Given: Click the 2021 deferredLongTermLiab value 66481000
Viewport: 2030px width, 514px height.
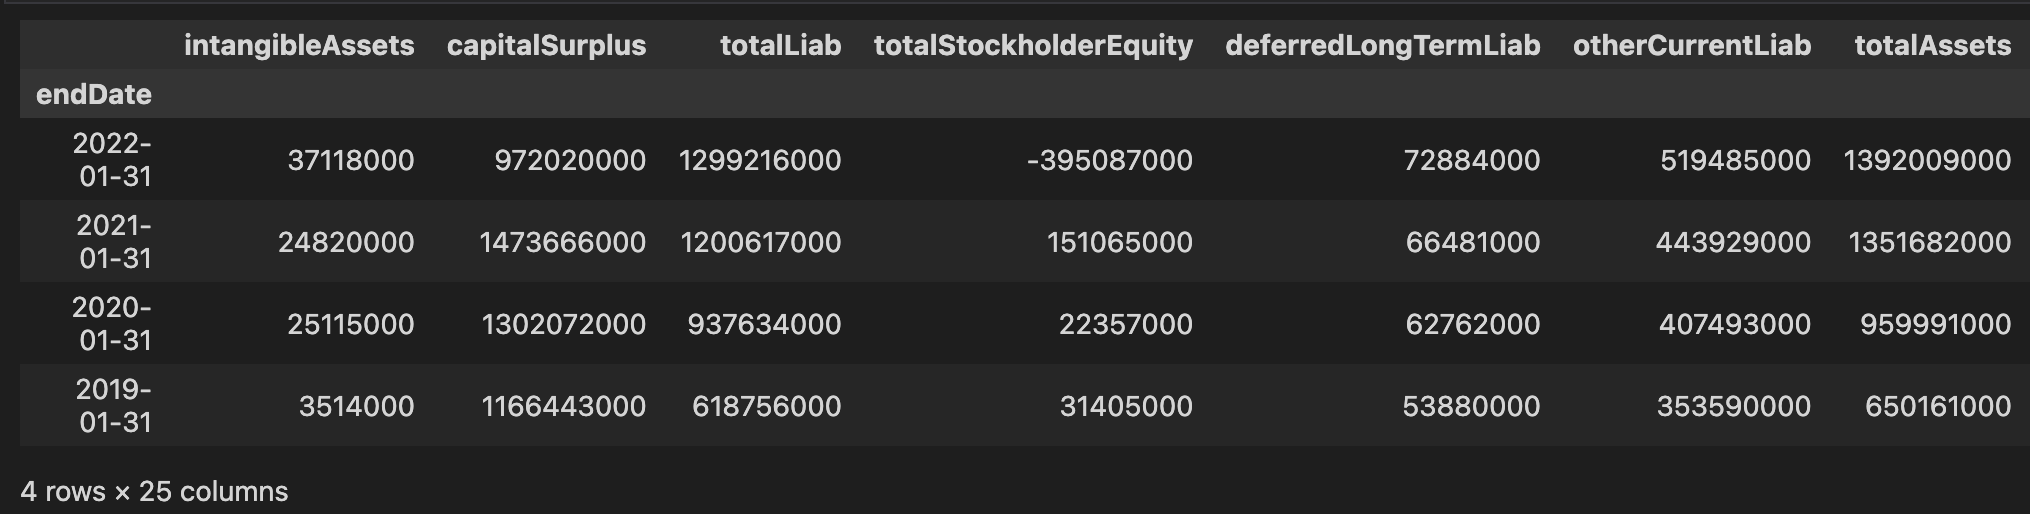Looking at the screenshot, I should [1472, 242].
